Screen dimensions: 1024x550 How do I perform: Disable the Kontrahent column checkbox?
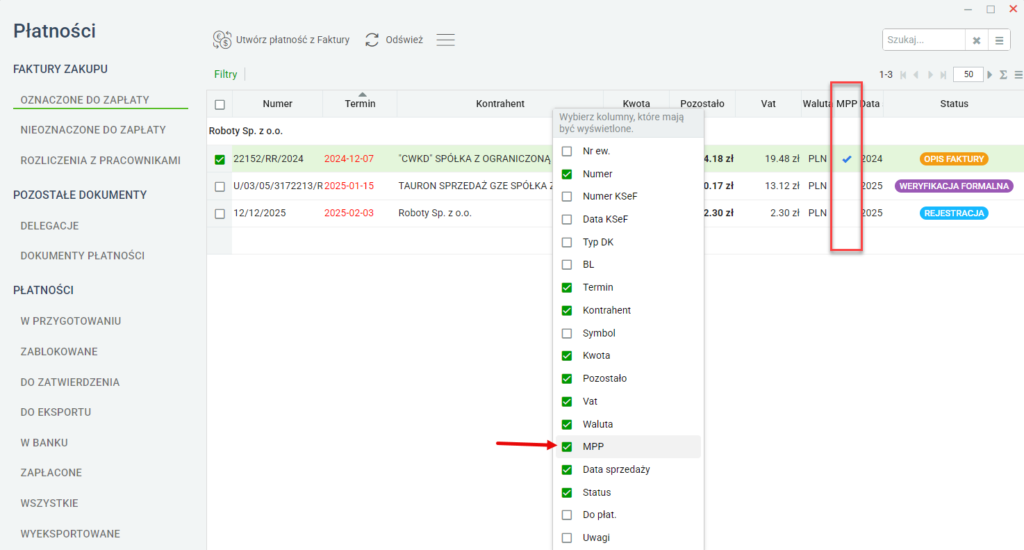coord(567,311)
